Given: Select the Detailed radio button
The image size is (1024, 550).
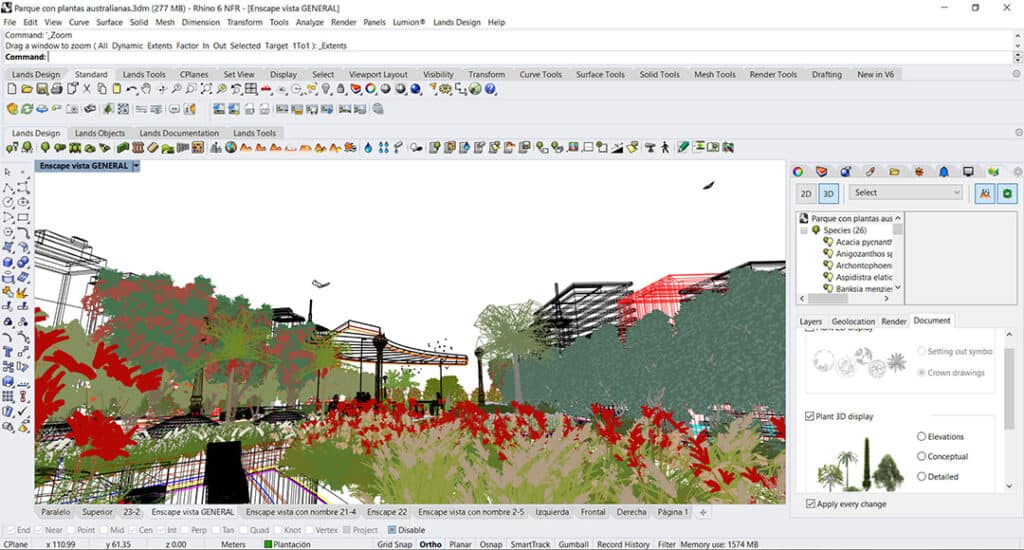Looking at the screenshot, I should tap(921, 477).
